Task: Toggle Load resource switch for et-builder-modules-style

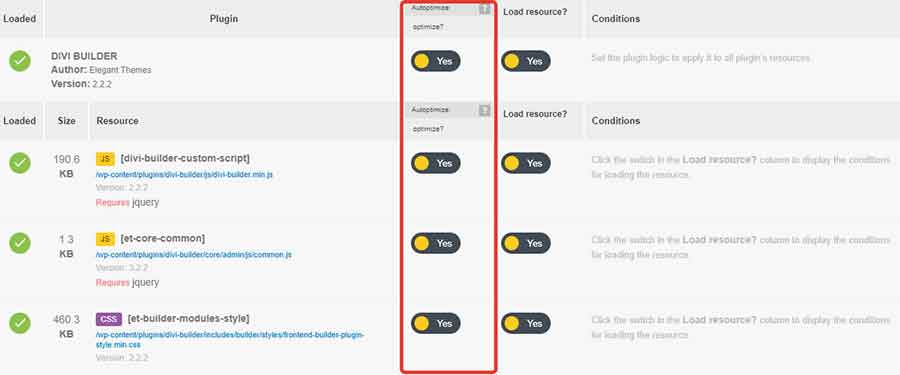Action: click(526, 323)
